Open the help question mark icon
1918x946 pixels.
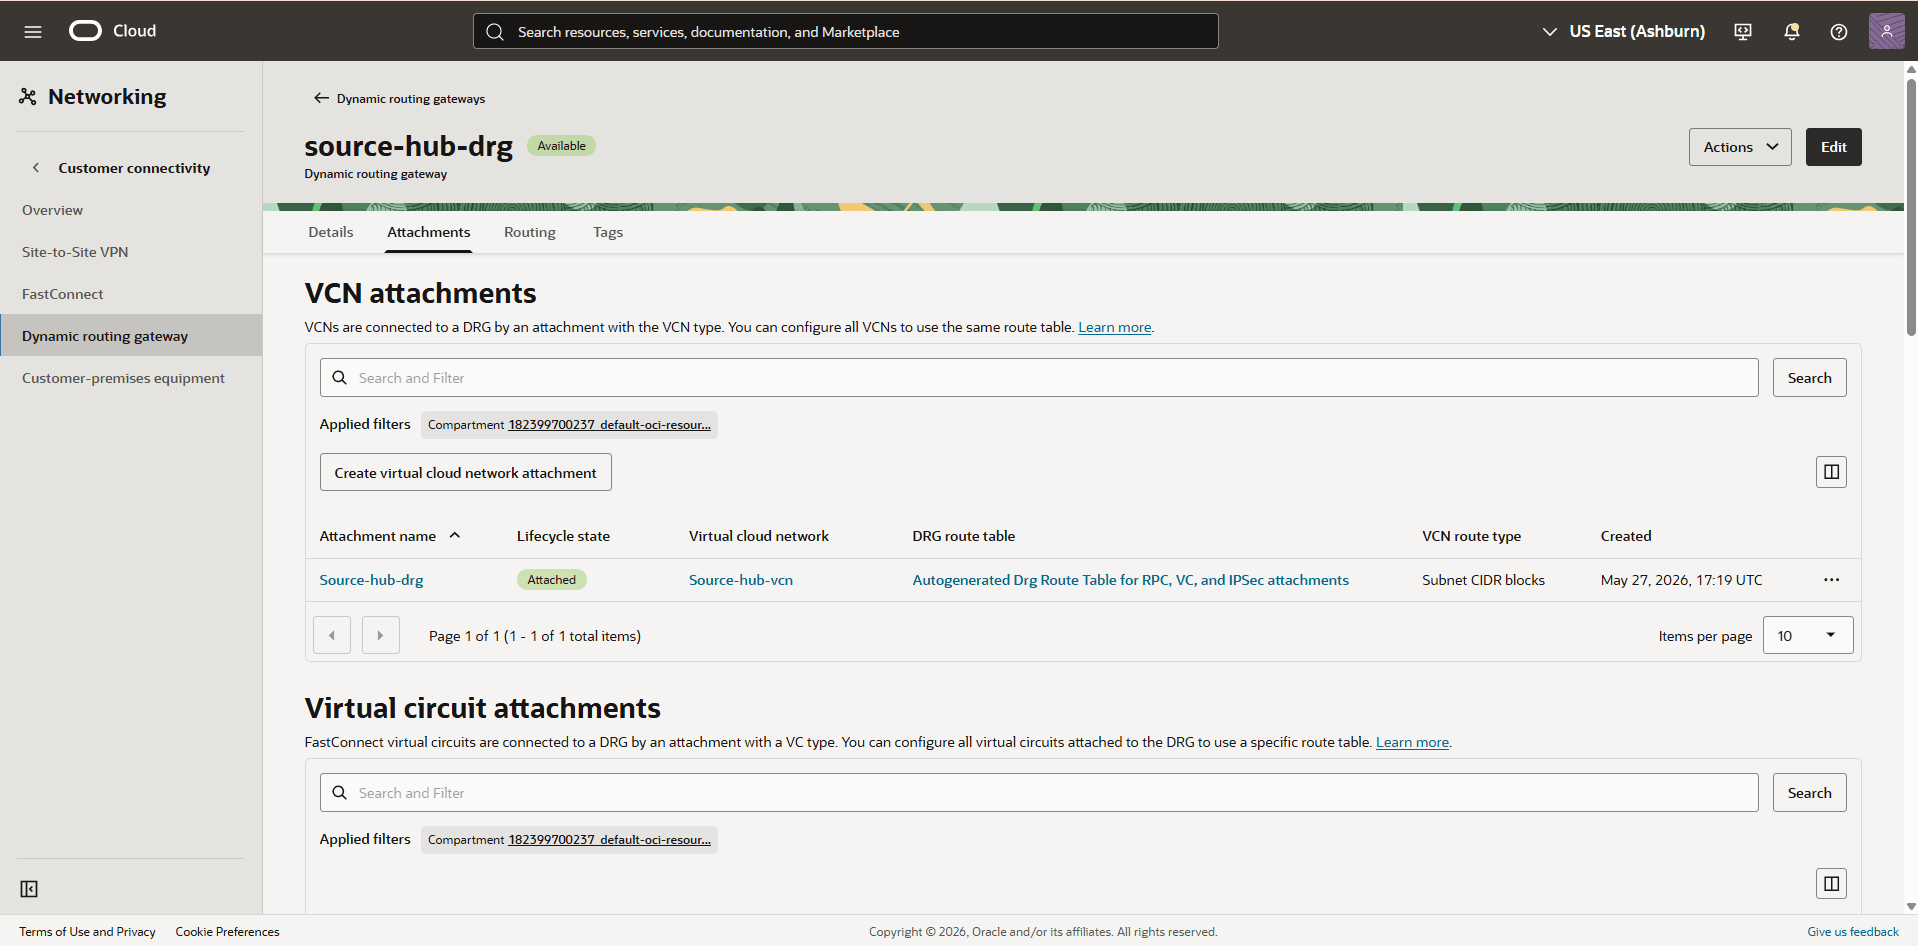tap(1839, 32)
